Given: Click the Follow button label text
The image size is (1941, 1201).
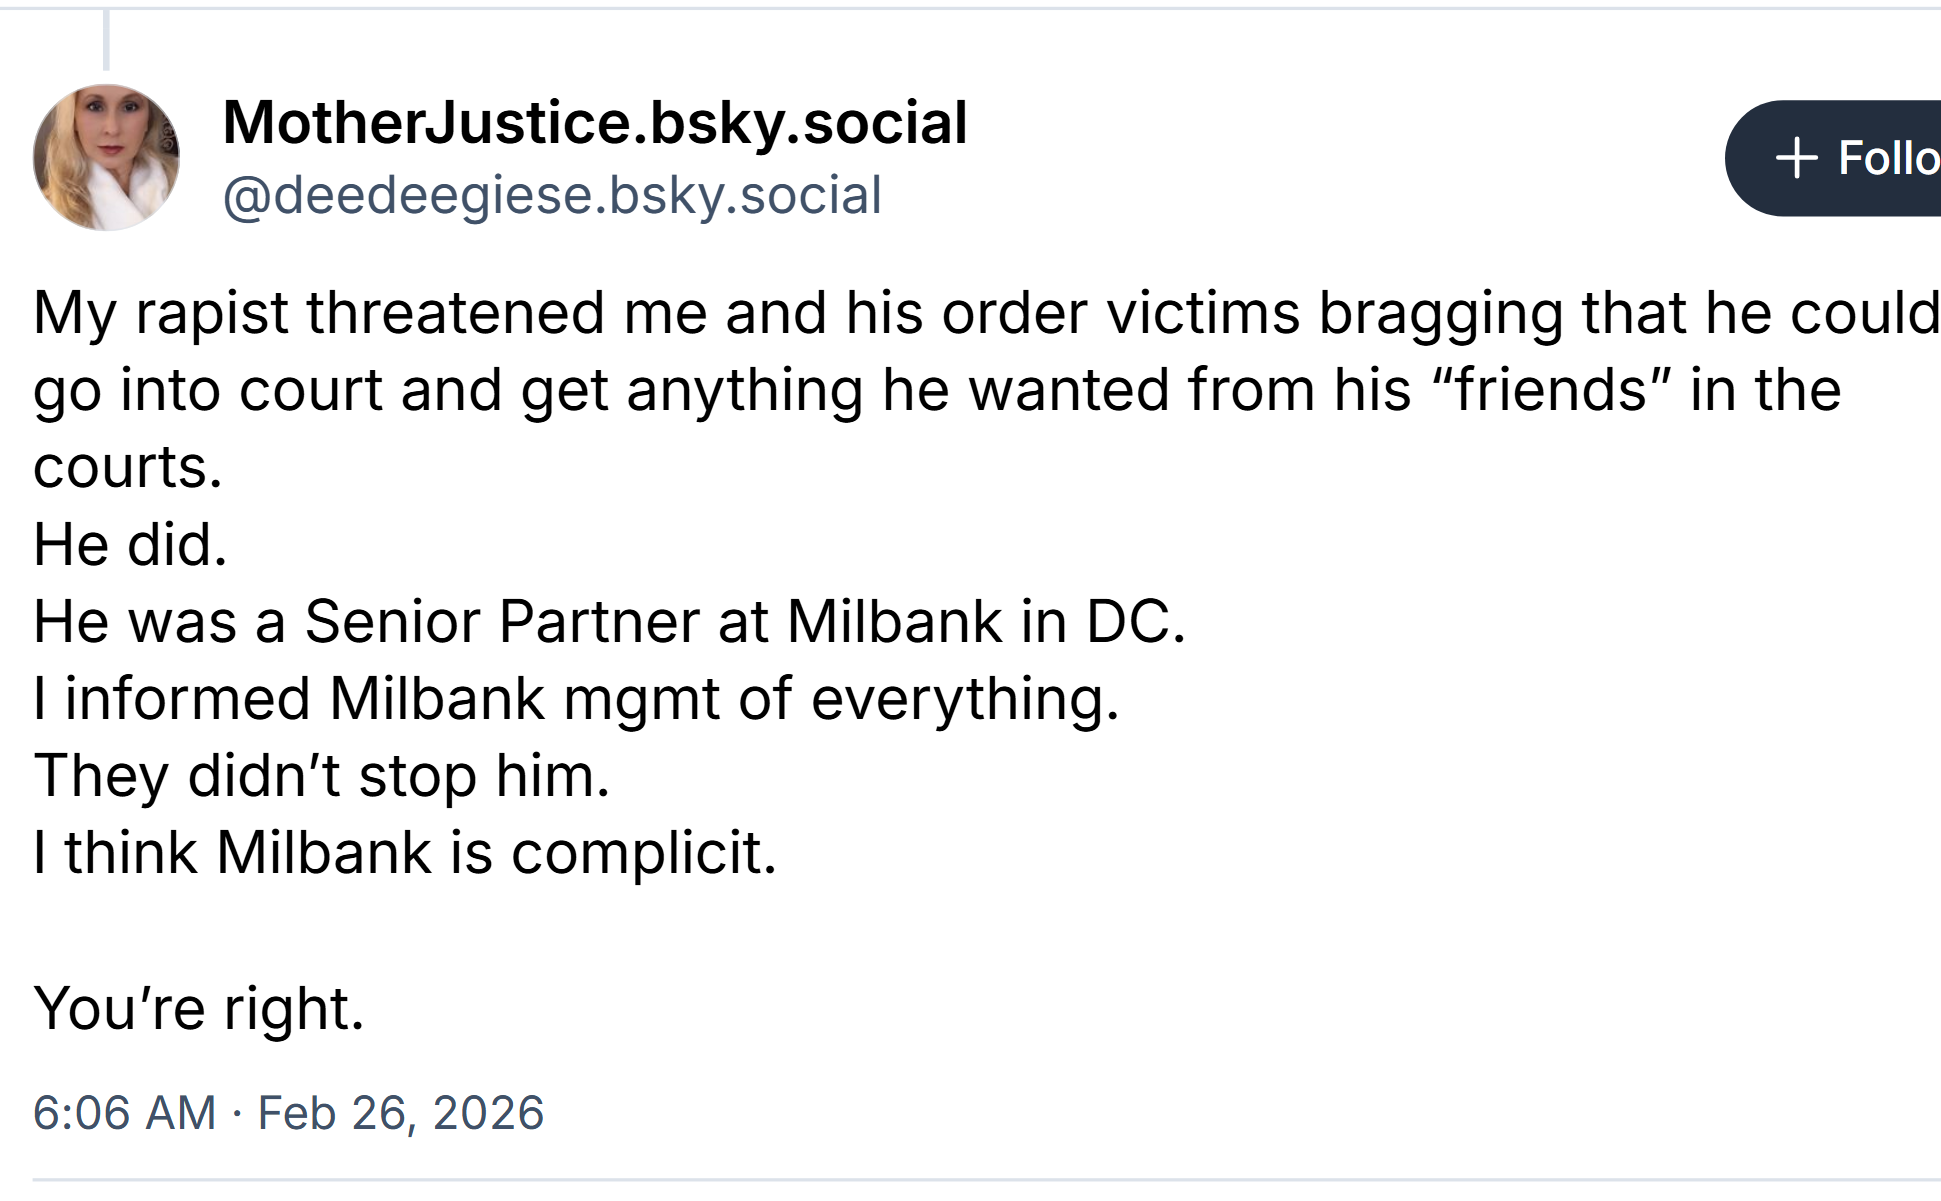Looking at the screenshot, I should tap(1888, 157).
